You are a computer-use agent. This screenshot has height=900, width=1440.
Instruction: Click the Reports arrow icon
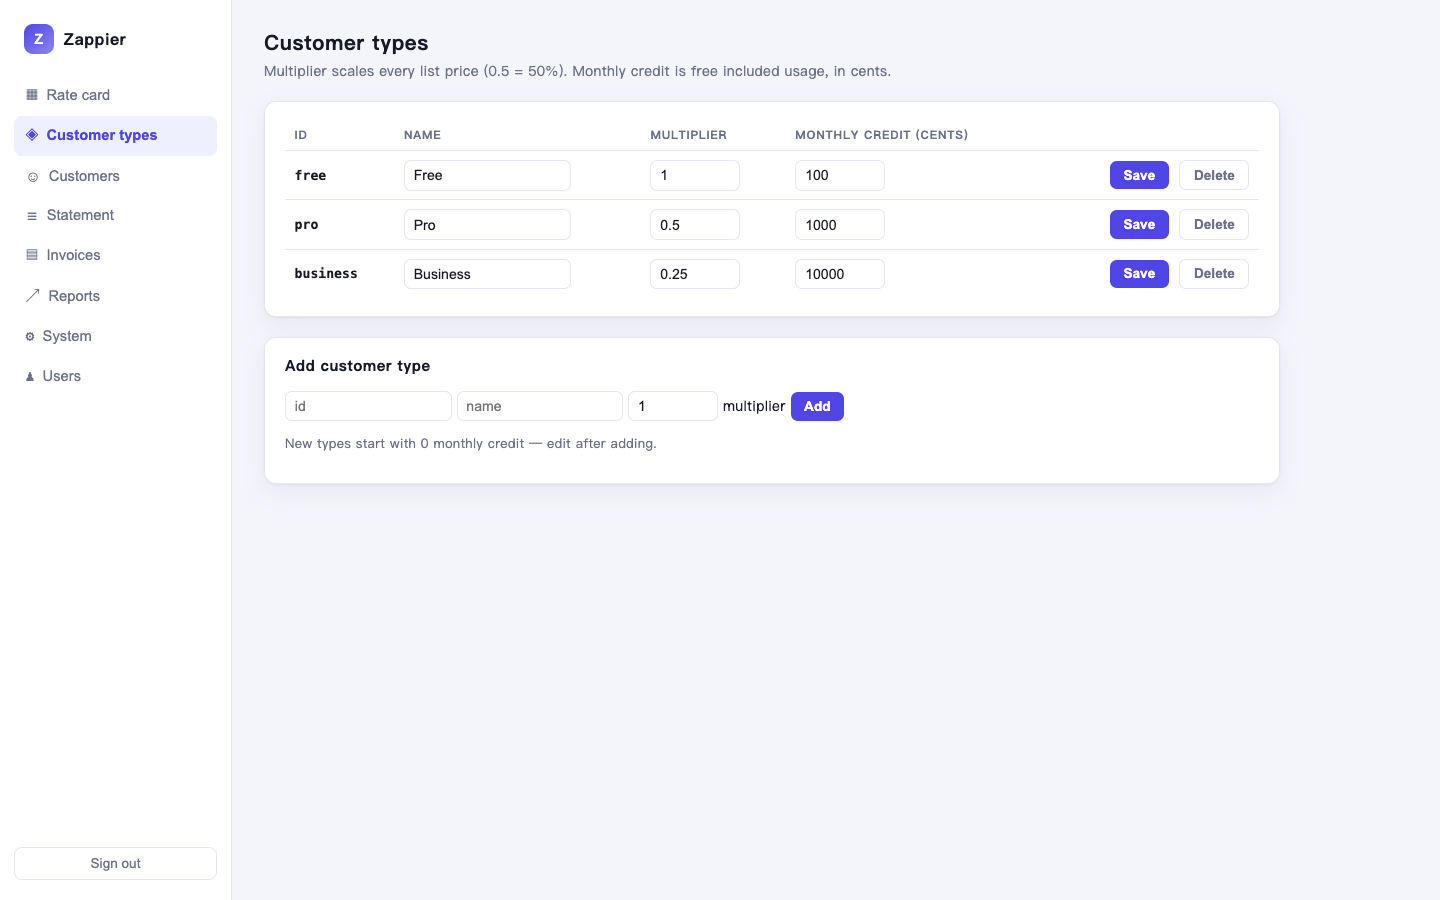[x=33, y=296]
